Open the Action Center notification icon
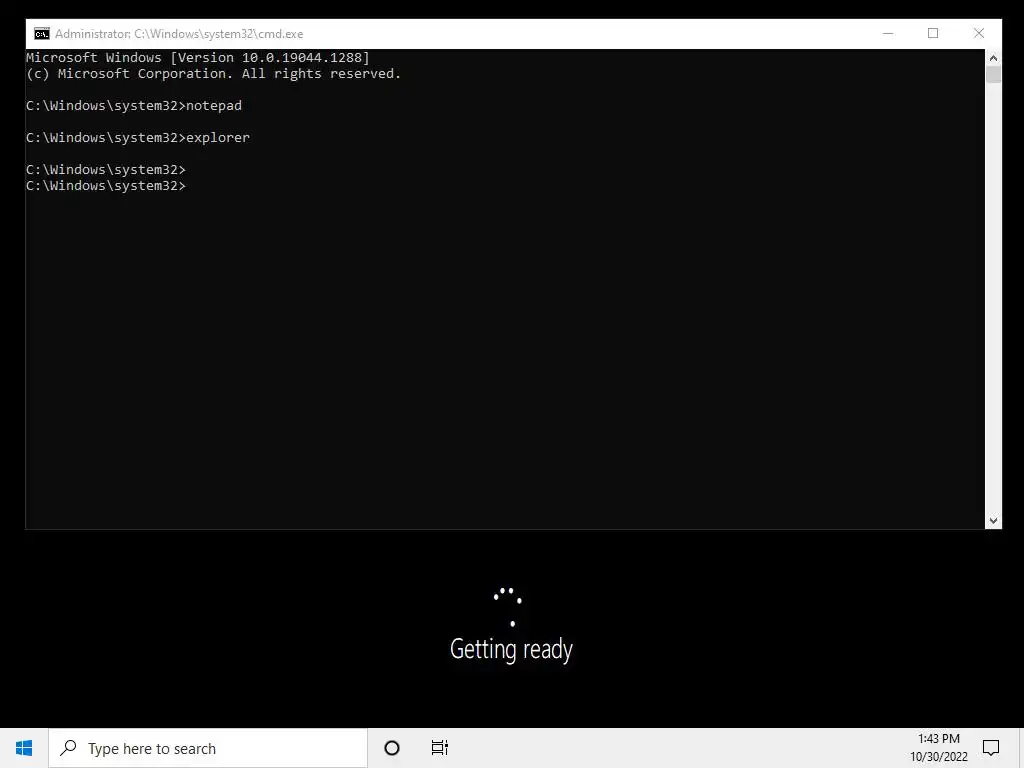 click(x=991, y=748)
